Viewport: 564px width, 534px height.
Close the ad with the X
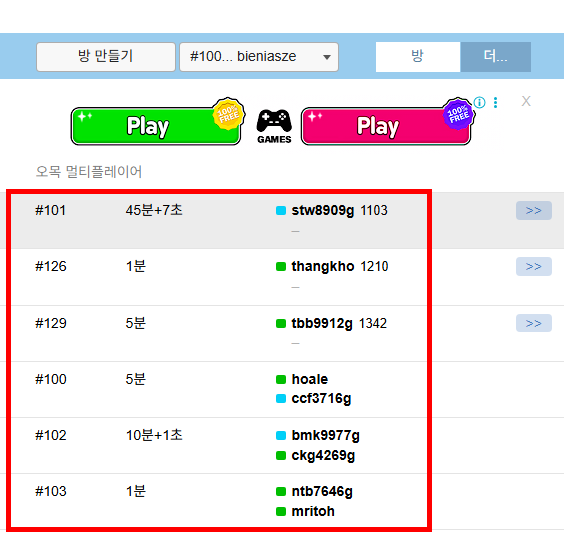point(526,101)
